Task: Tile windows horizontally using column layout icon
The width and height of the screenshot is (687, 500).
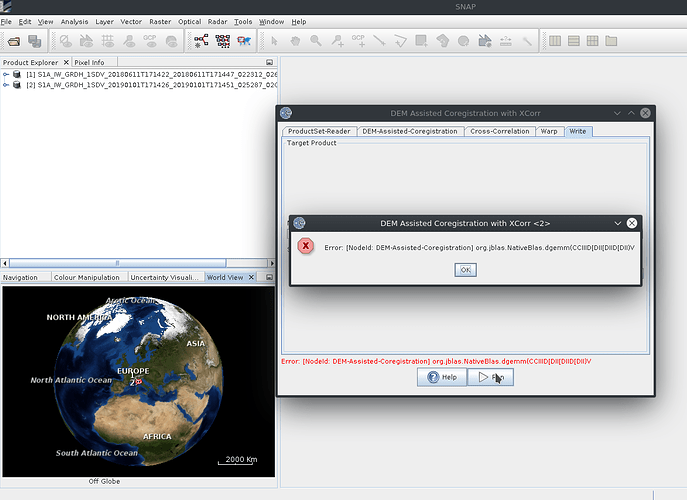Action: click(x=555, y=41)
